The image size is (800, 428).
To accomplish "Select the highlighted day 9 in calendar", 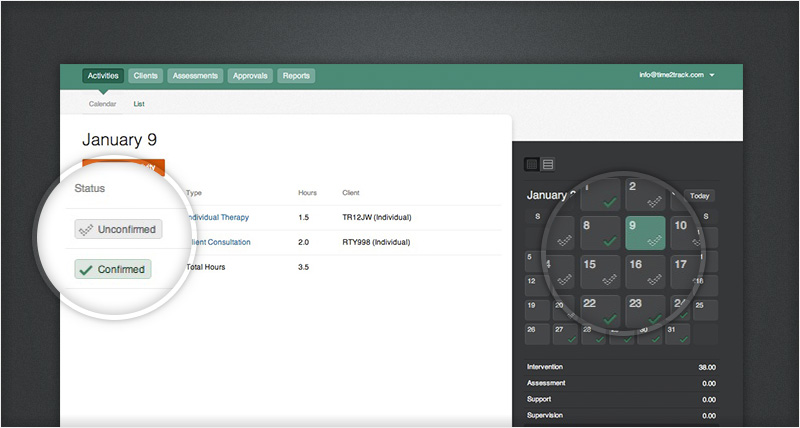I will [645, 233].
